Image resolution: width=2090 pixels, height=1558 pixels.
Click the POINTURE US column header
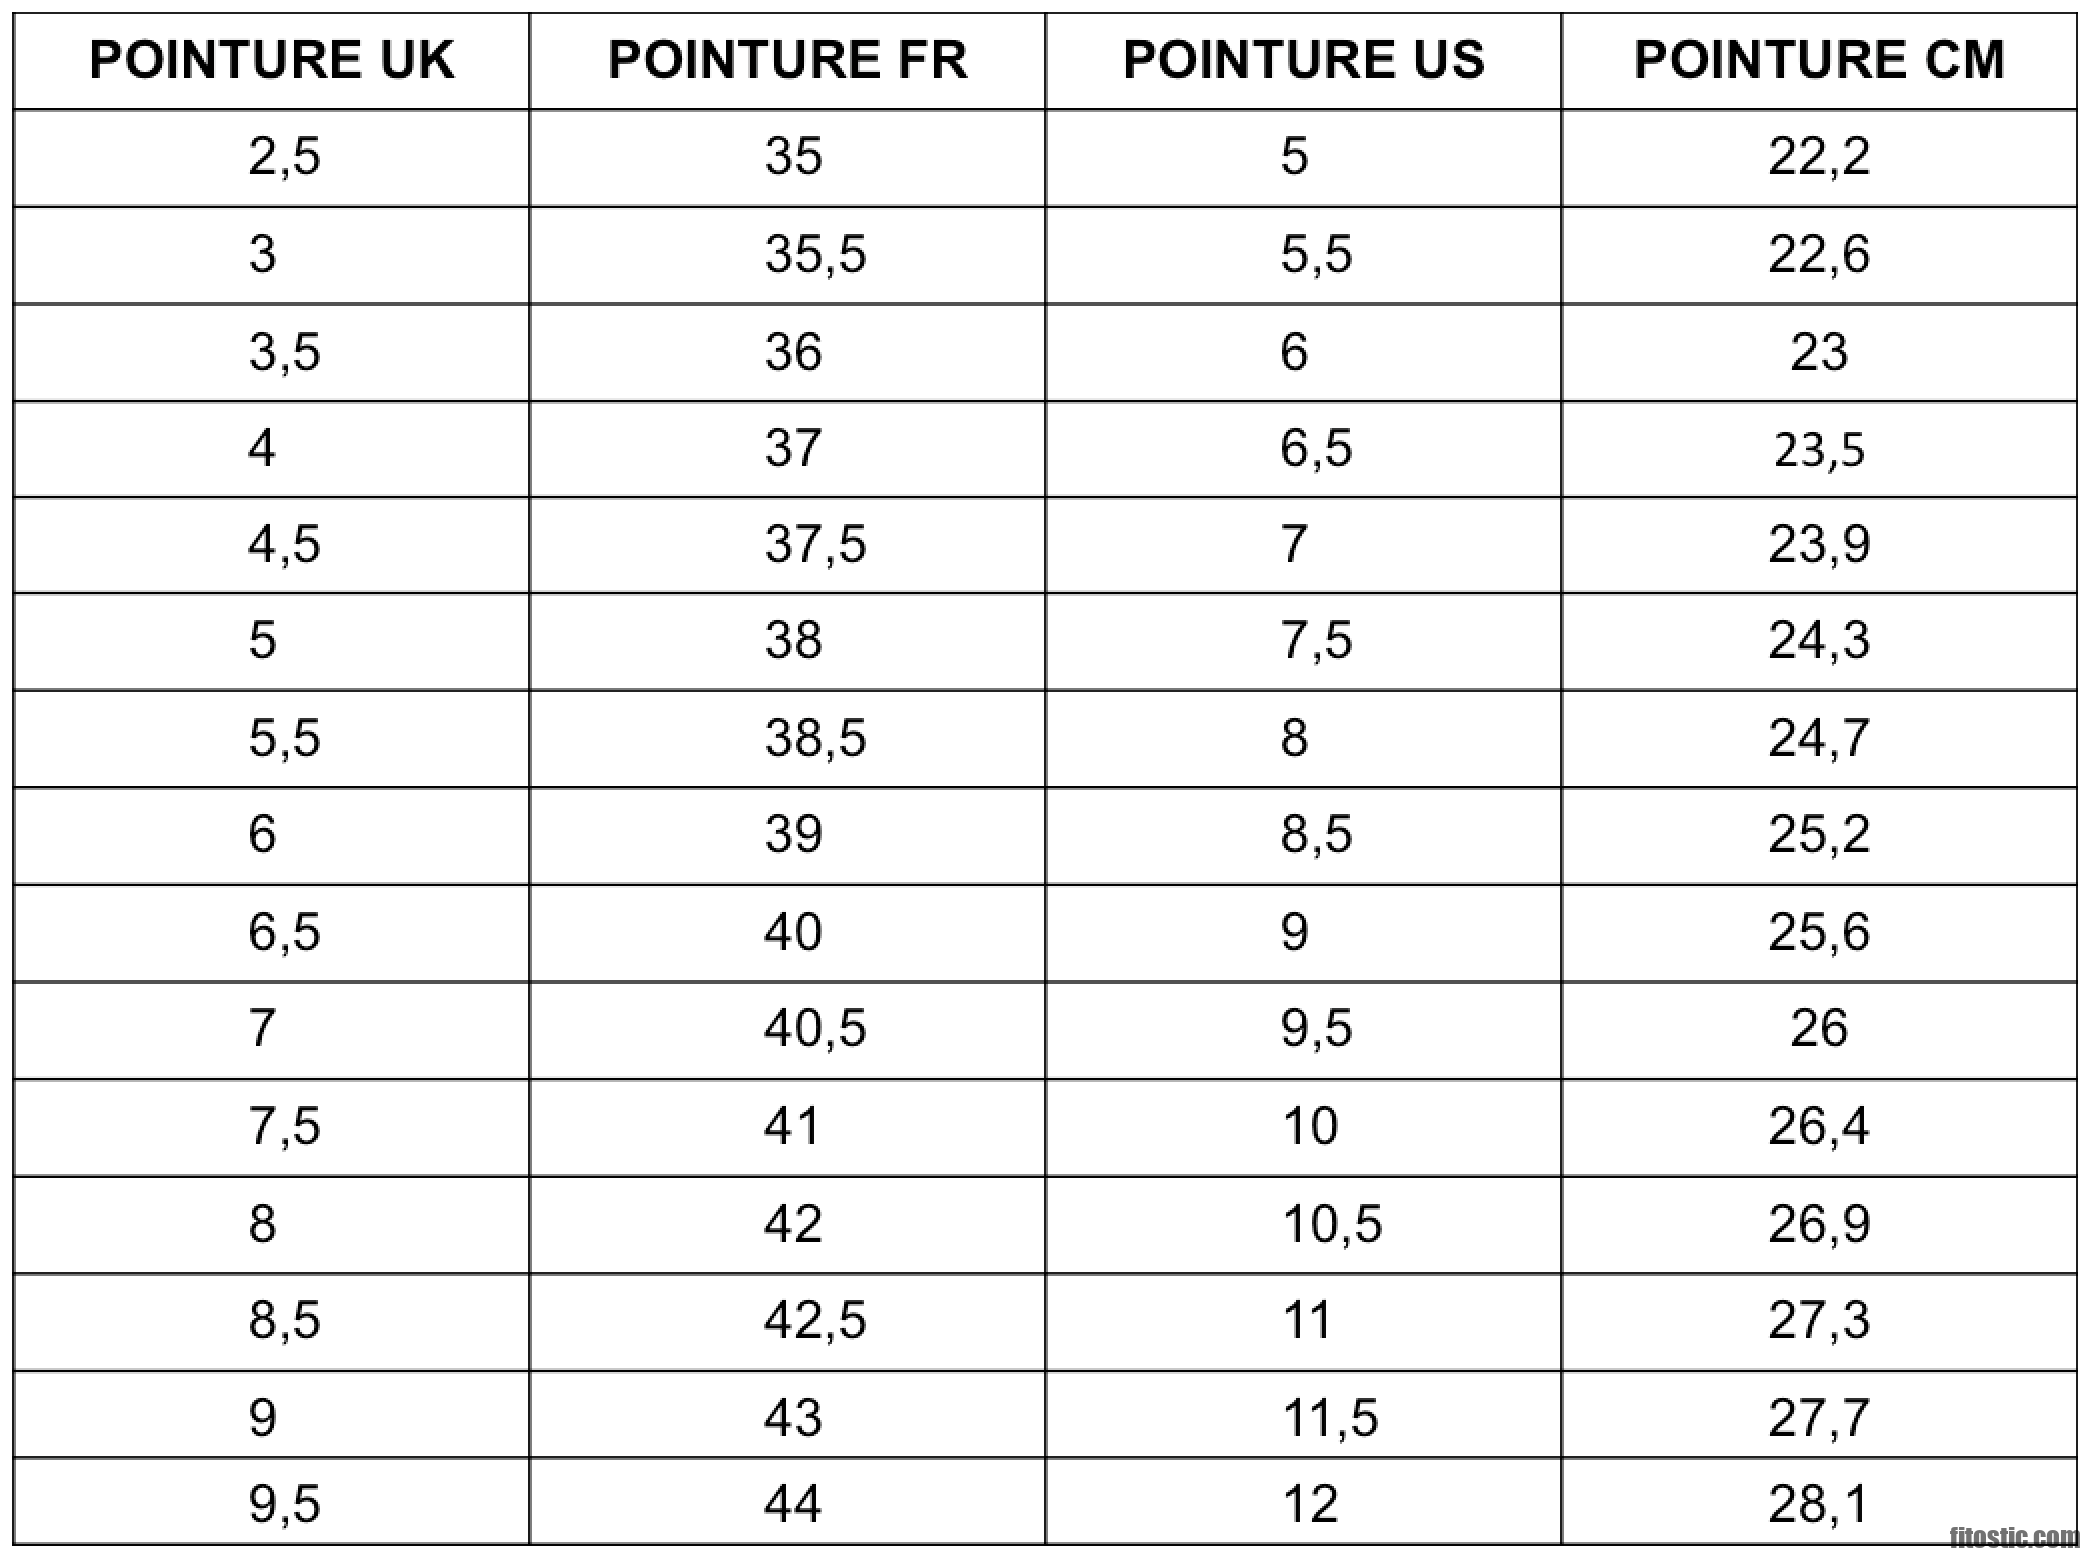[x=1303, y=60]
